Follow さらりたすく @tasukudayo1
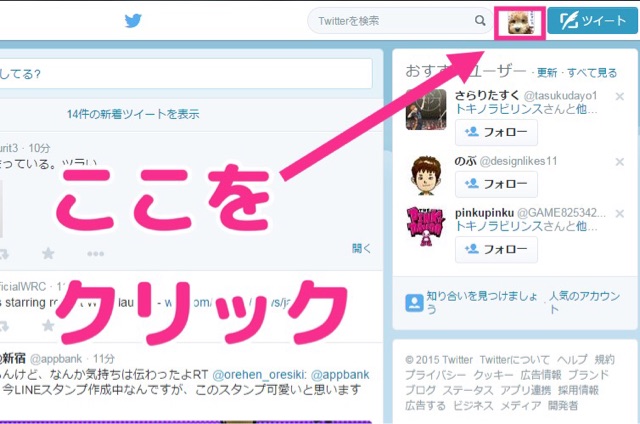The width and height of the screenshot is (640, 424). click(496, 133)
